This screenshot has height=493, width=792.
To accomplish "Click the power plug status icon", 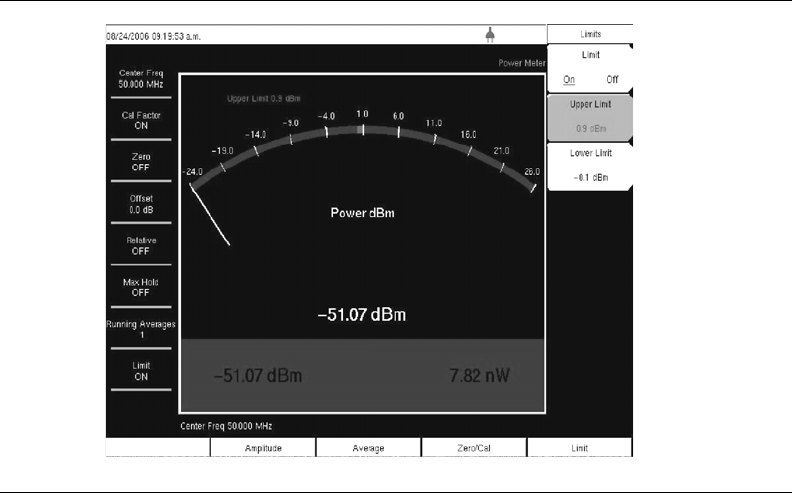I will point(490,35).
